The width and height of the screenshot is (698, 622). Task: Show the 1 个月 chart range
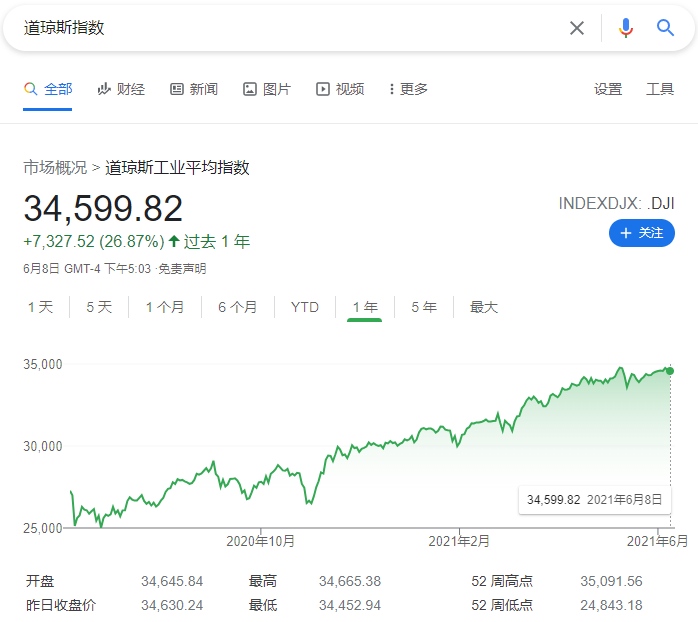point(165,307)
